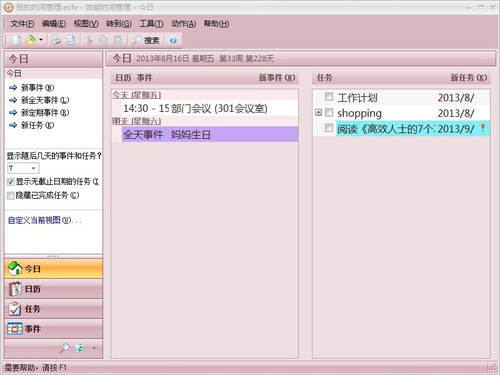
Task: Click 新事件(N) in calendar events header
Action: coord(277,78)
